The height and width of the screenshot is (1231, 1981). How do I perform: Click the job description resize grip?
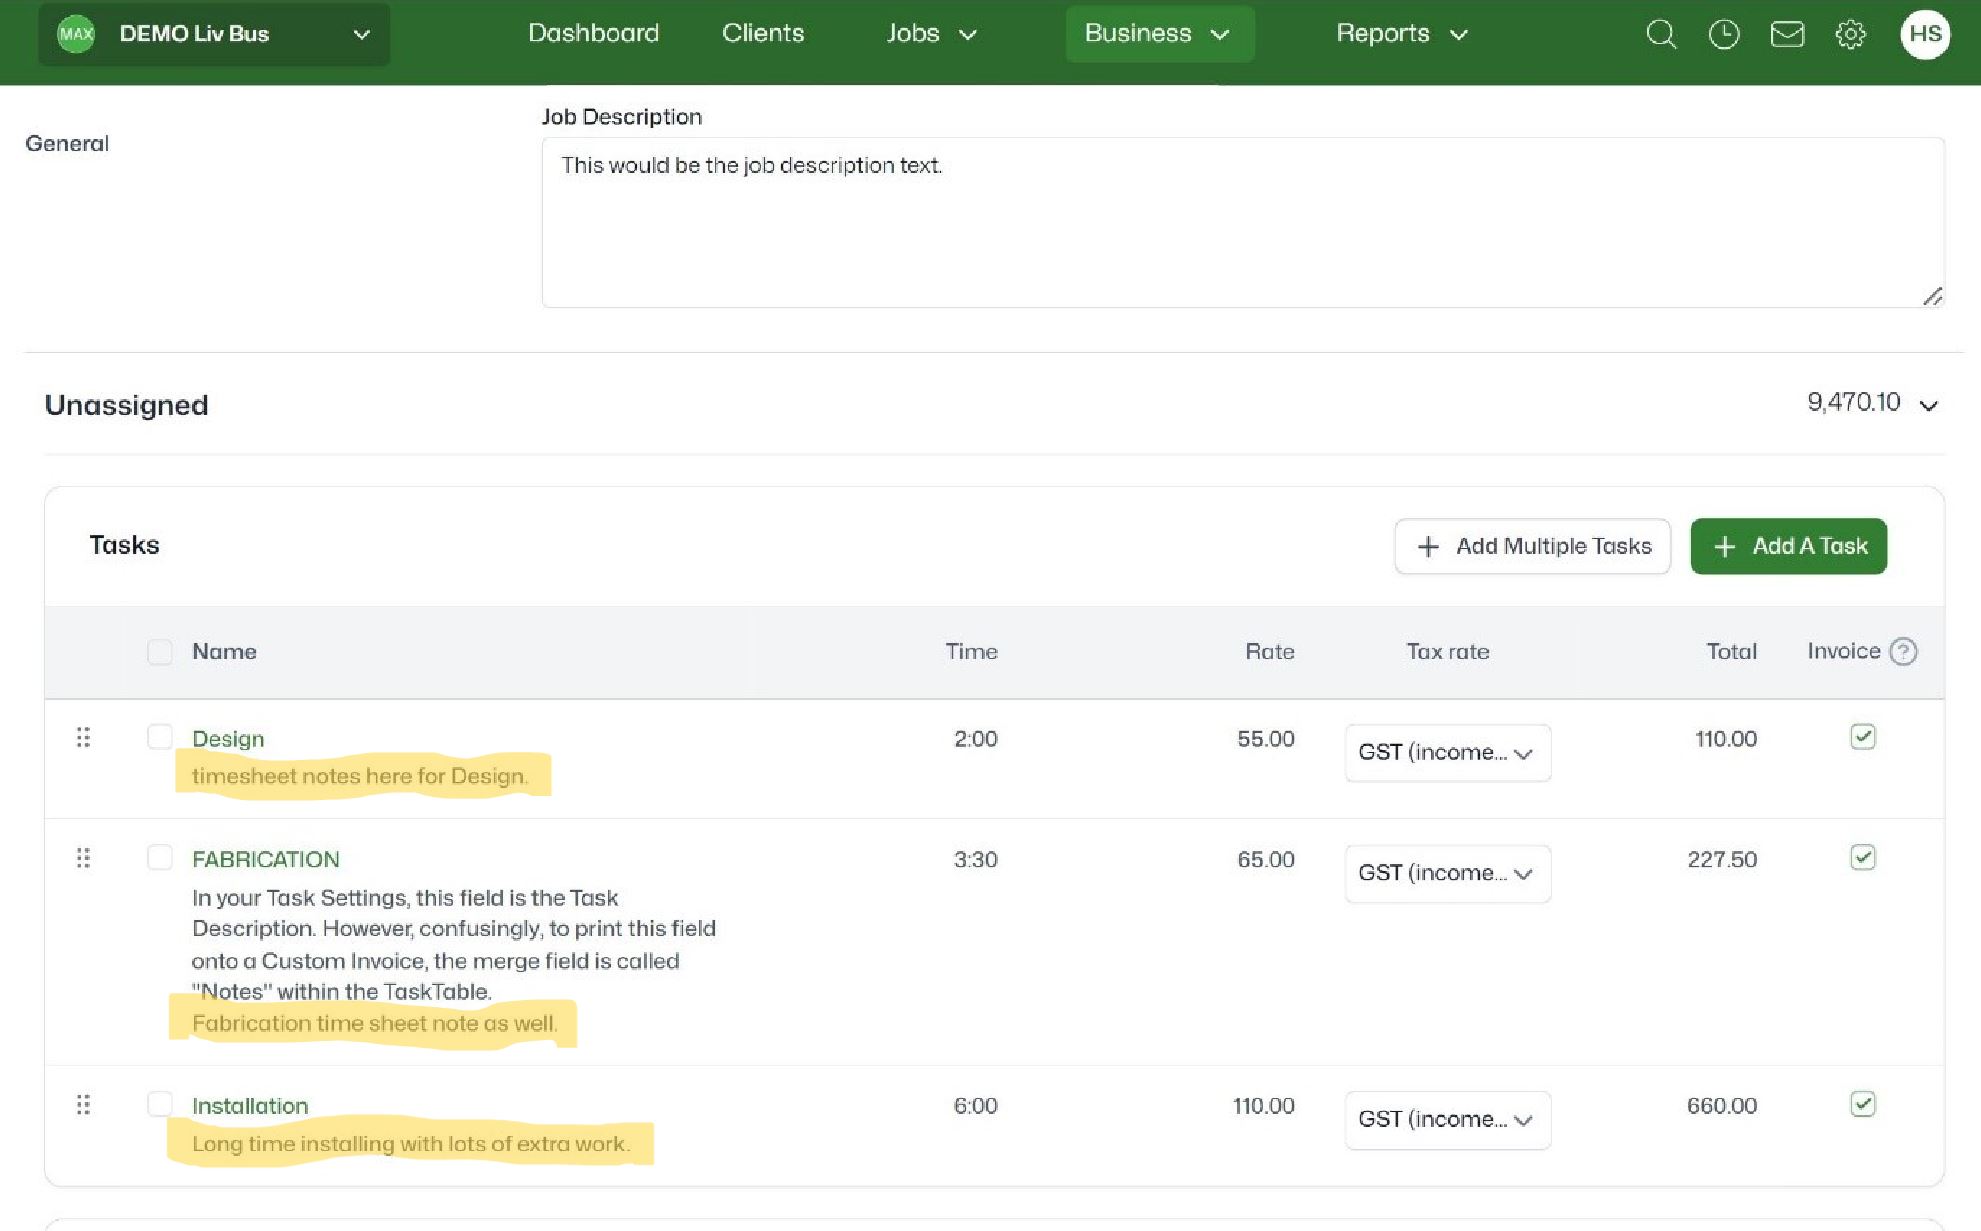tap(1932, 296)
